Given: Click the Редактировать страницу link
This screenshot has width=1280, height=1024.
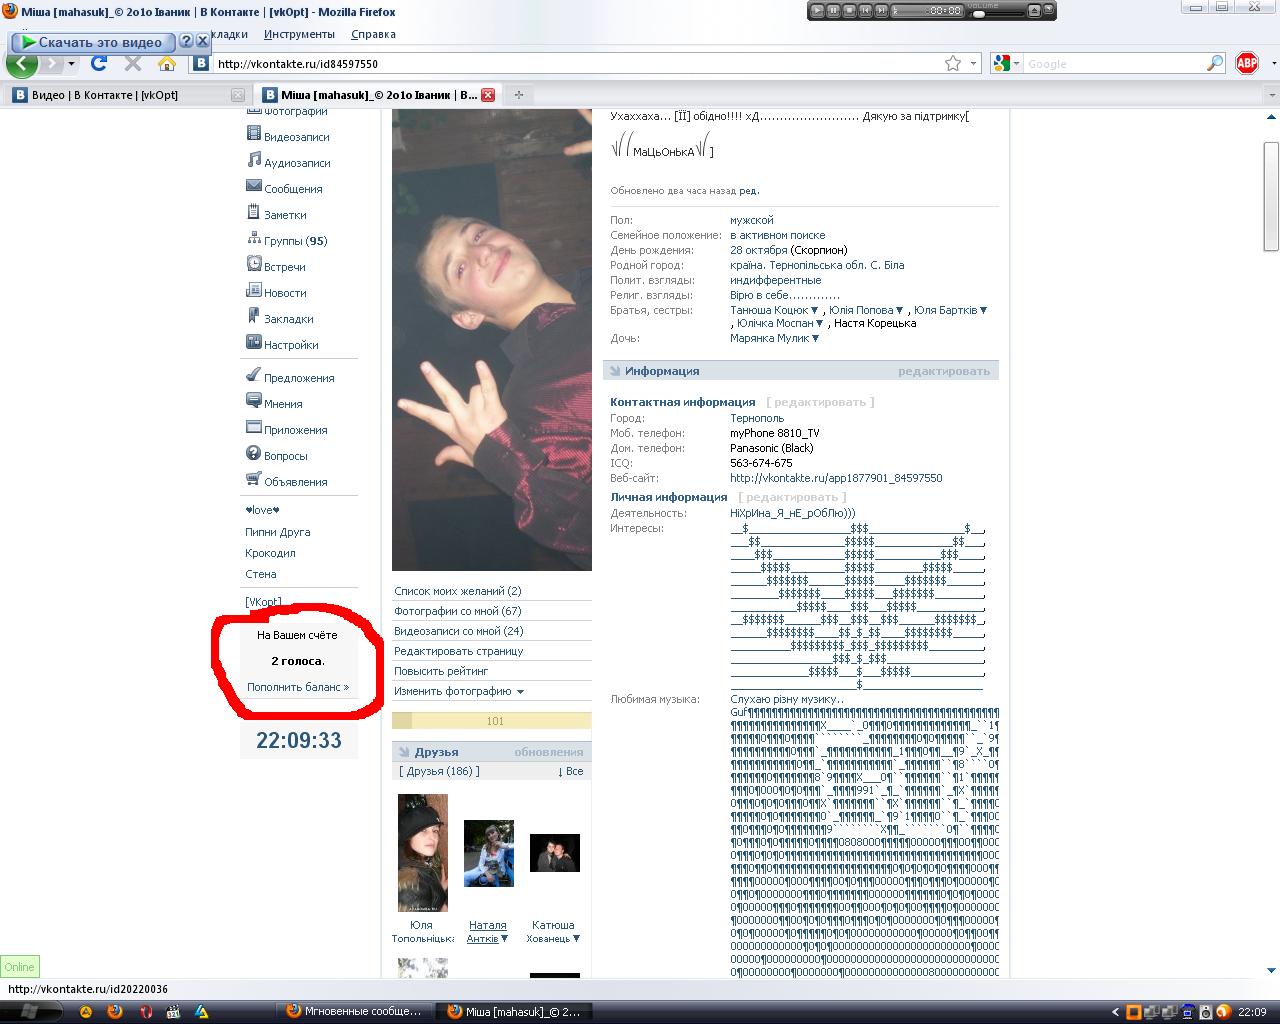Looking at the screenshot, I should 458,651.
